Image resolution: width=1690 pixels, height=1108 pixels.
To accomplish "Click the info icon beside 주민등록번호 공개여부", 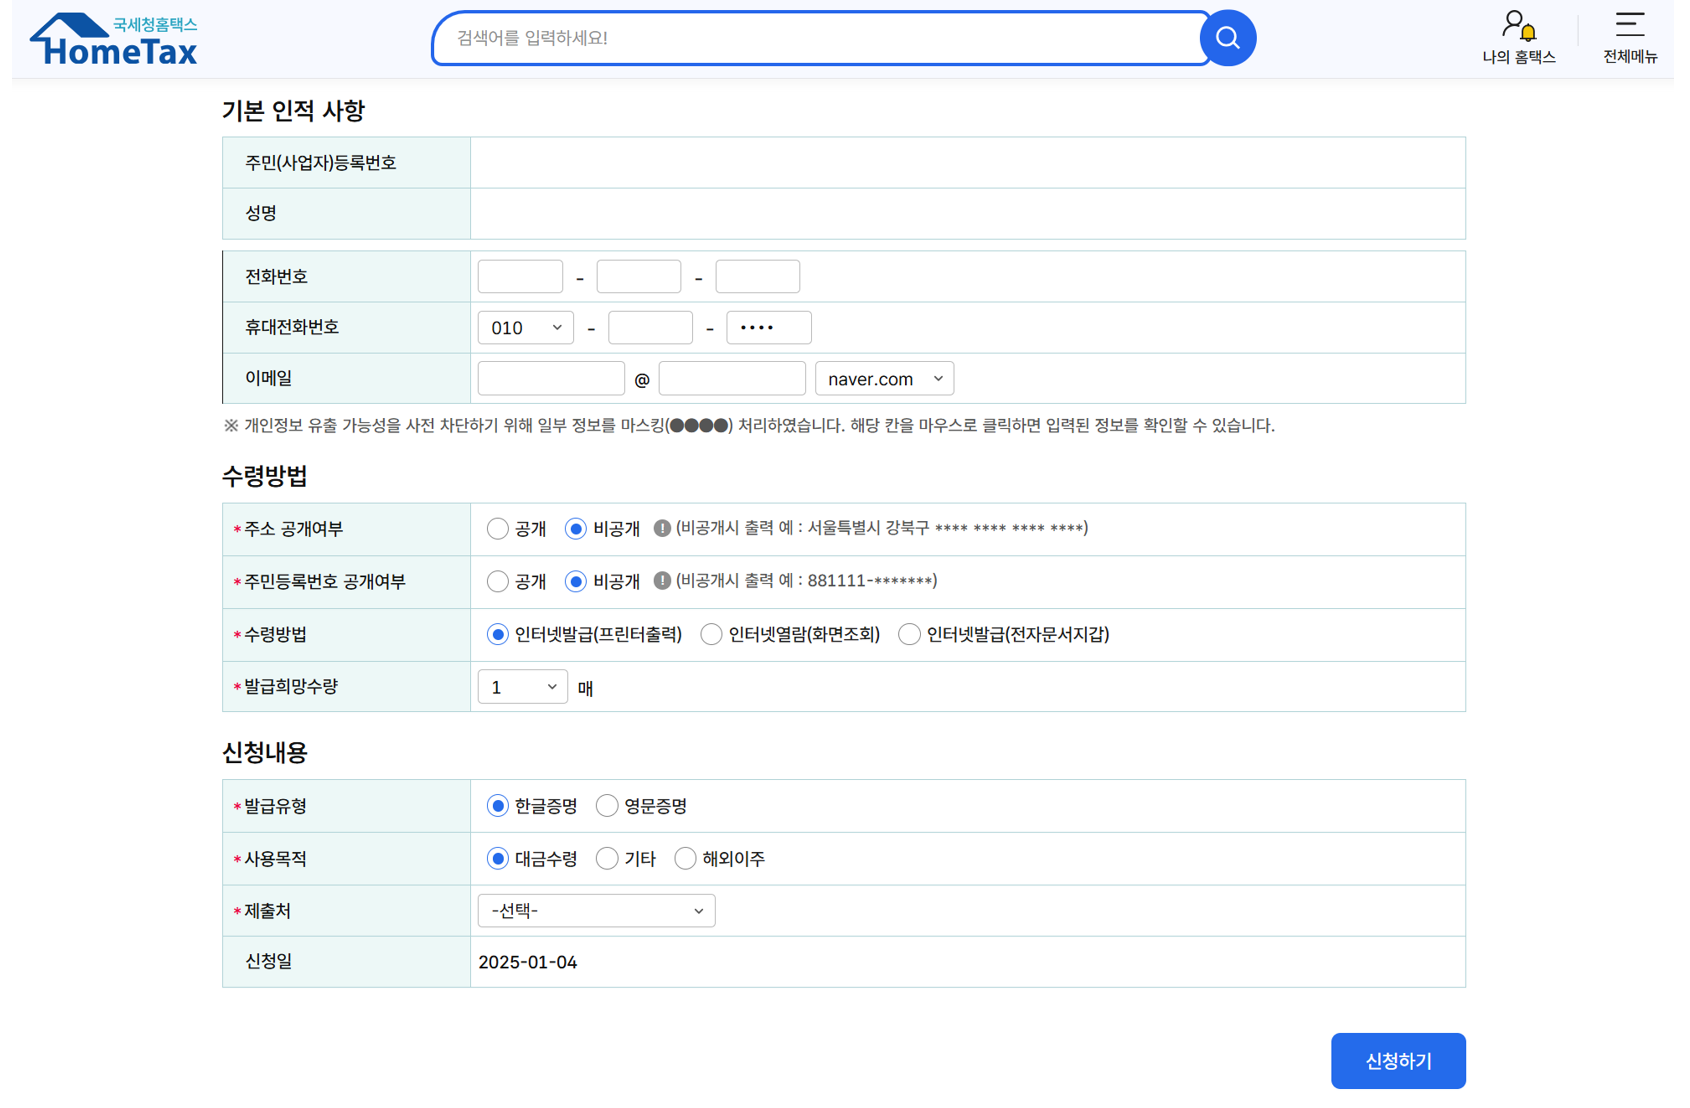I will (x=662, y=580).
